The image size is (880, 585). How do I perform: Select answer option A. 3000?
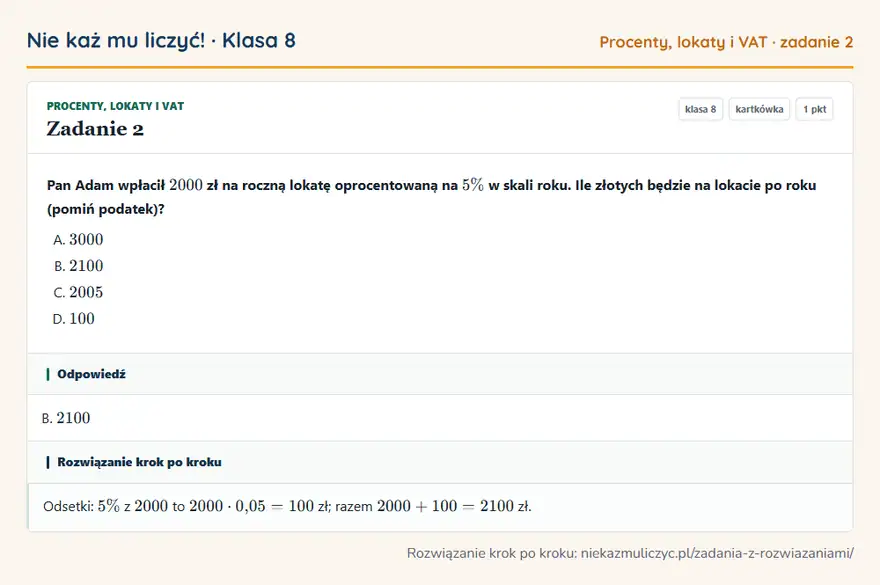coord(78,240)
